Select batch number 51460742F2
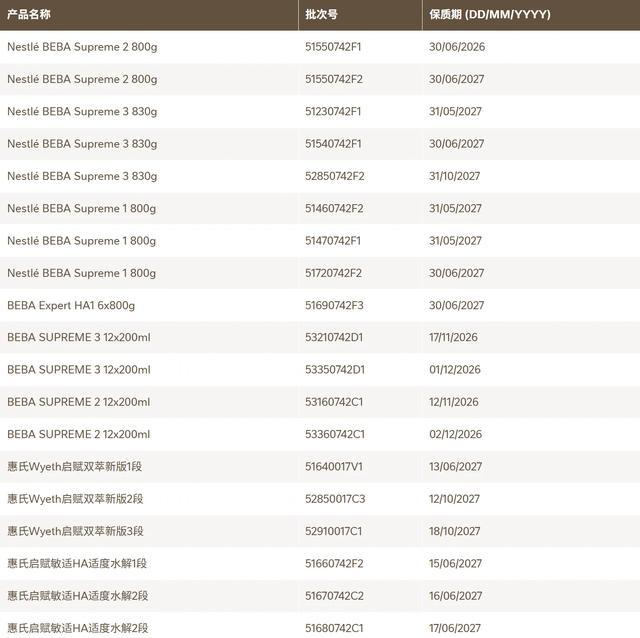Screen dimensions: 640x638 (334, 208)
